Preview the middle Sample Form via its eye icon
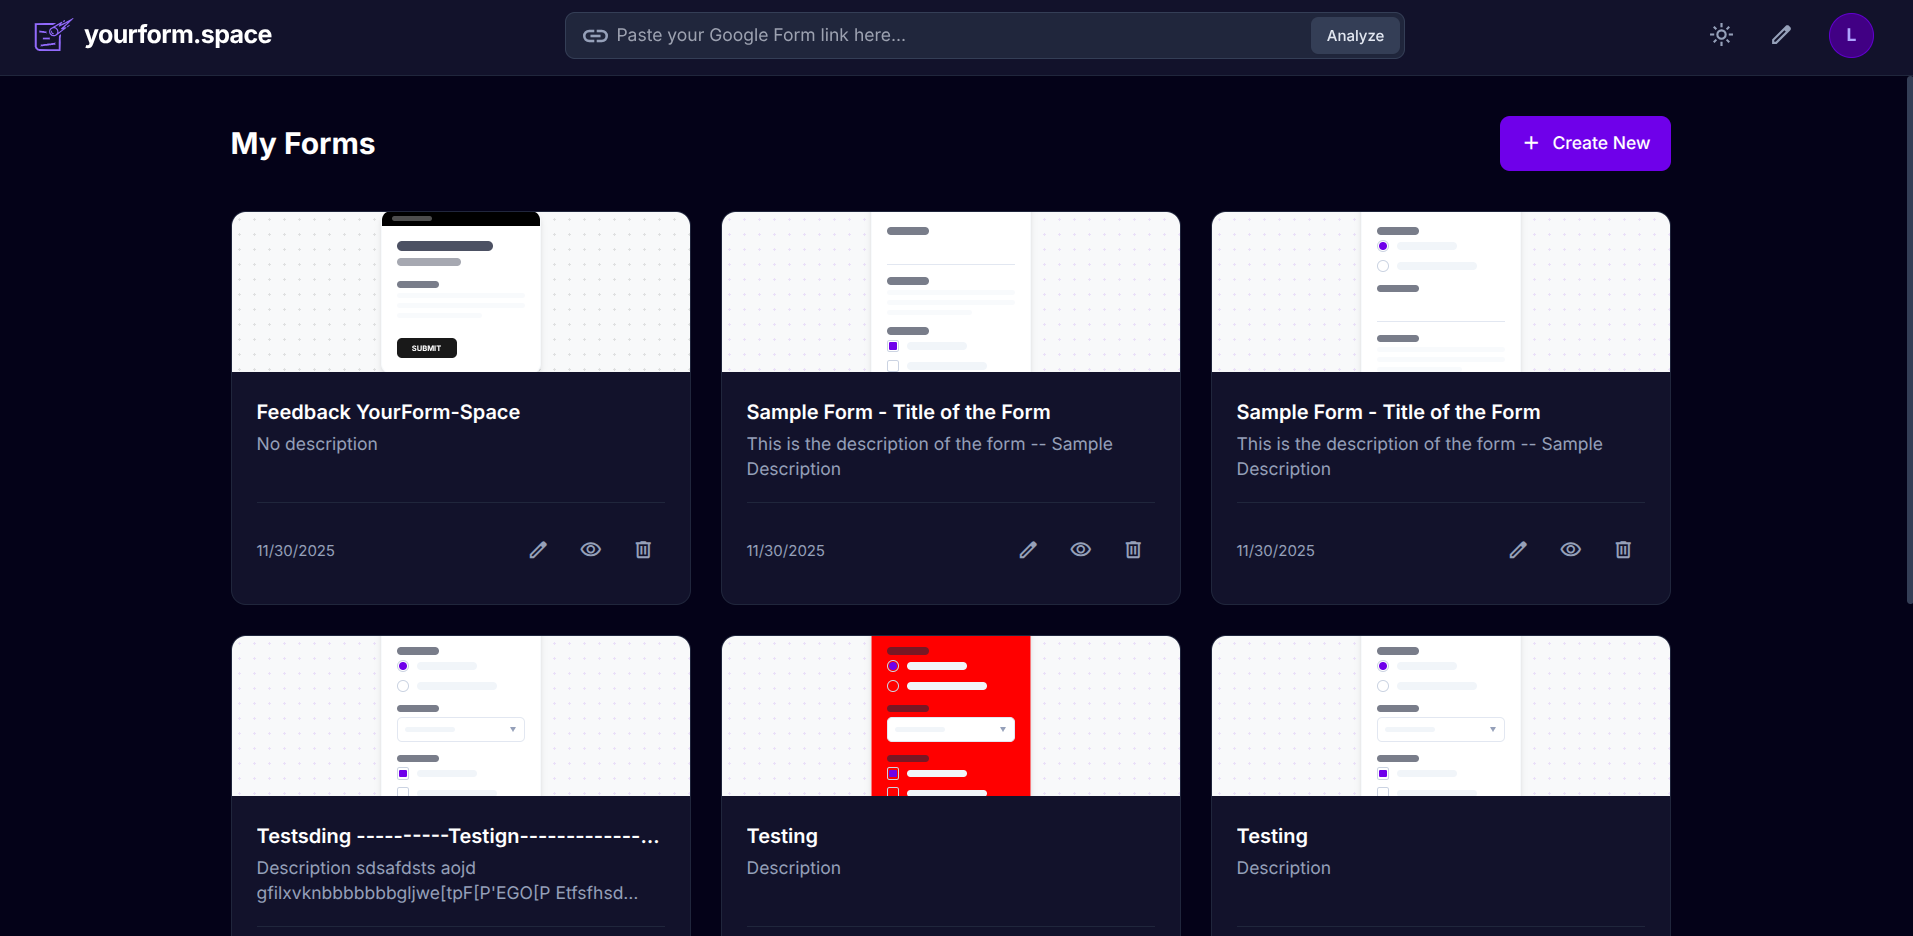 (x=1080, y=550)
